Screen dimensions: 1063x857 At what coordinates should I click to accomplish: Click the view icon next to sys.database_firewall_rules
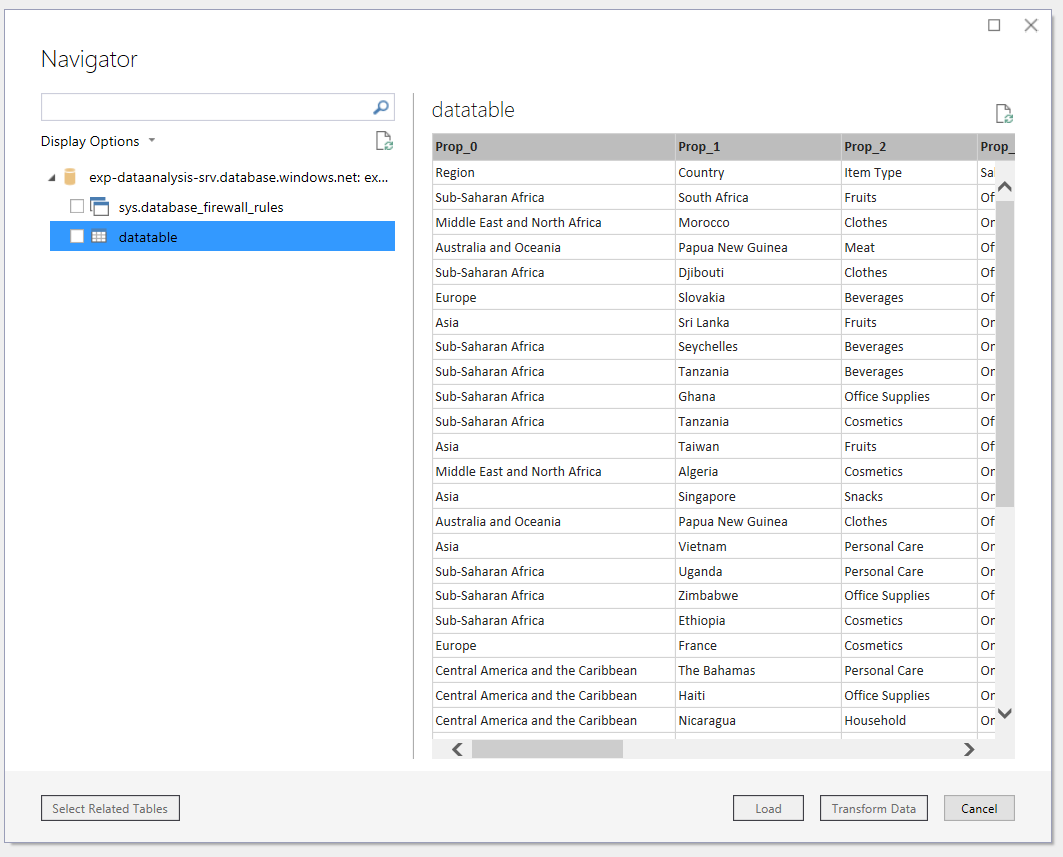coord(98,206)
